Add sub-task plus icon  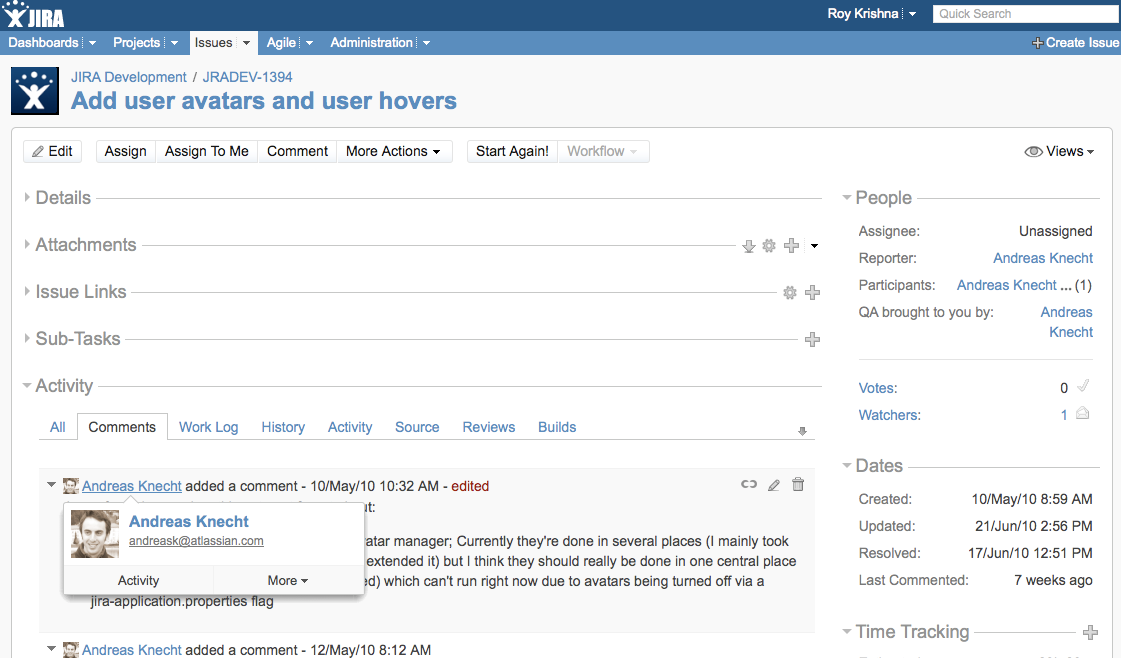812,340
